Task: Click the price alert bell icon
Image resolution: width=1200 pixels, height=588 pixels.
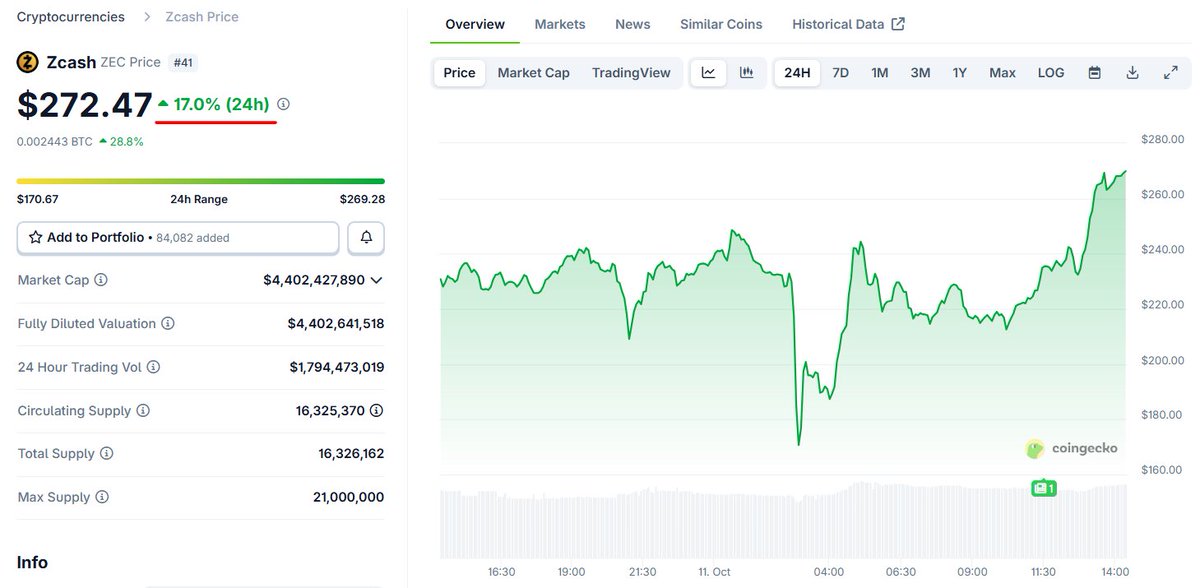Action: click(366, 238)
